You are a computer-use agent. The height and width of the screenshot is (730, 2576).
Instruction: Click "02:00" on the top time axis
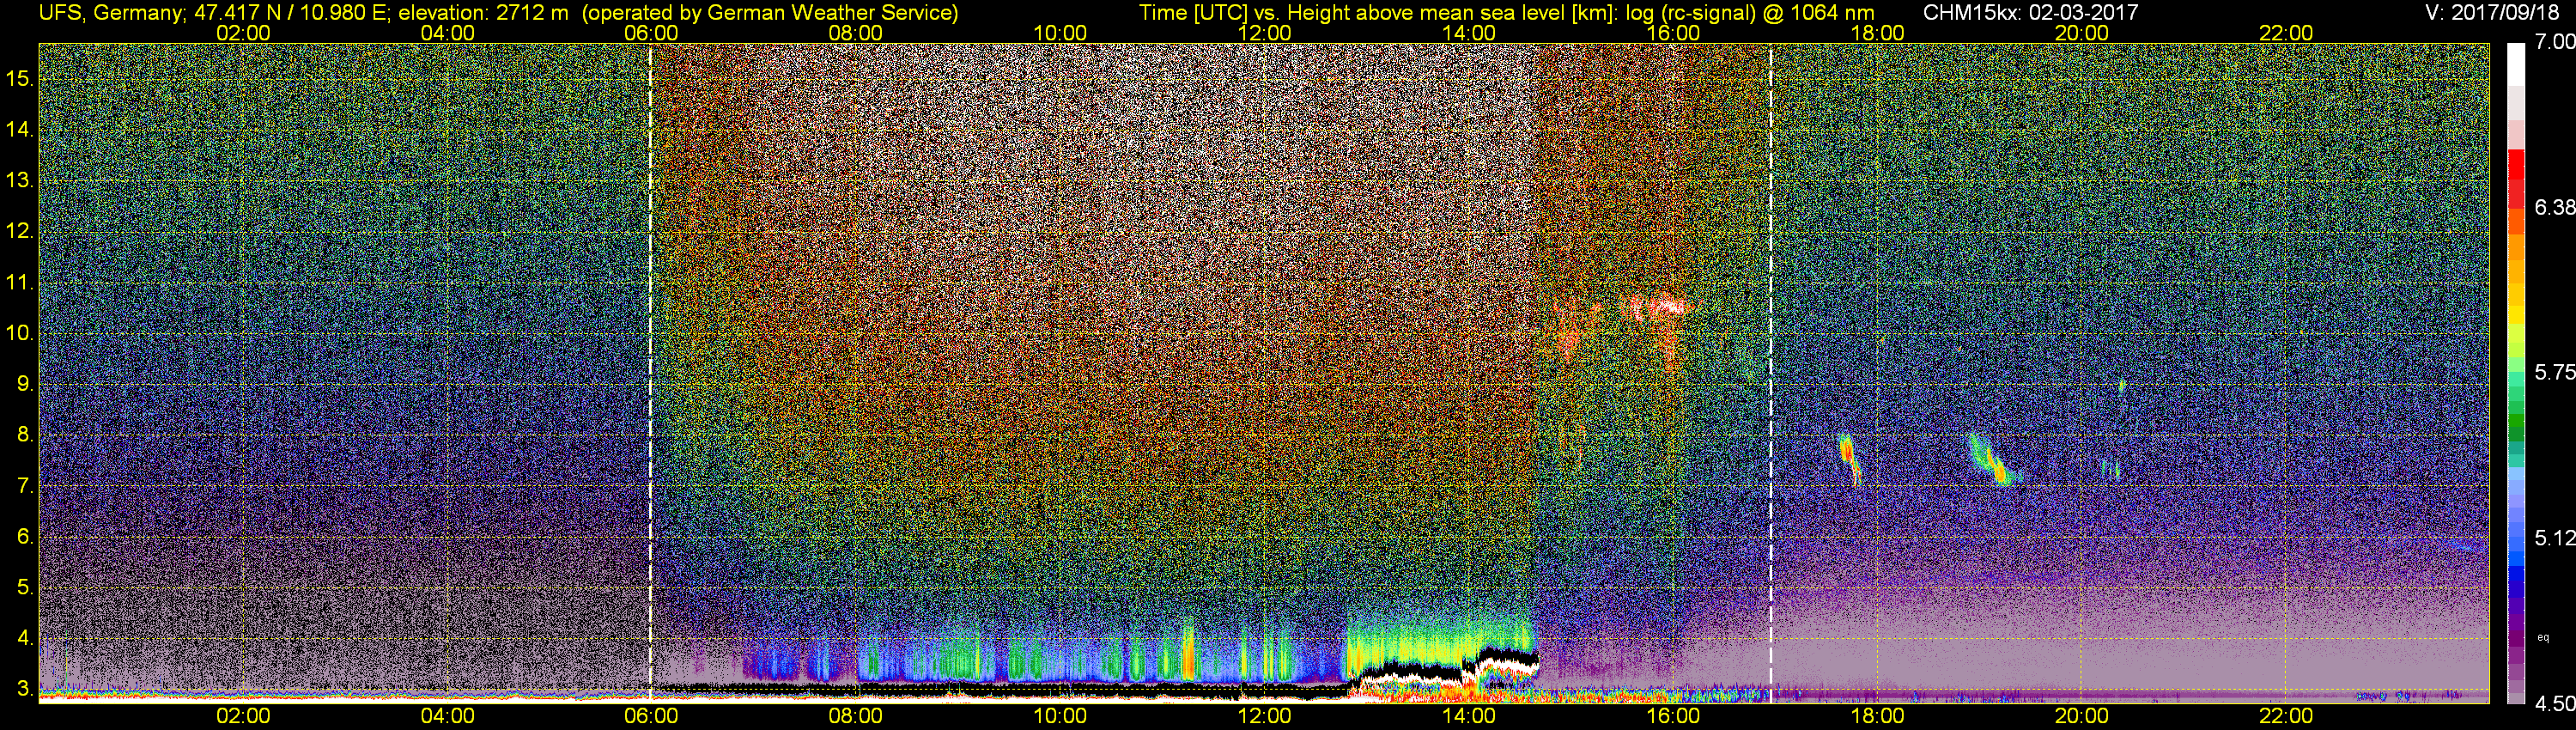(243, 33)
